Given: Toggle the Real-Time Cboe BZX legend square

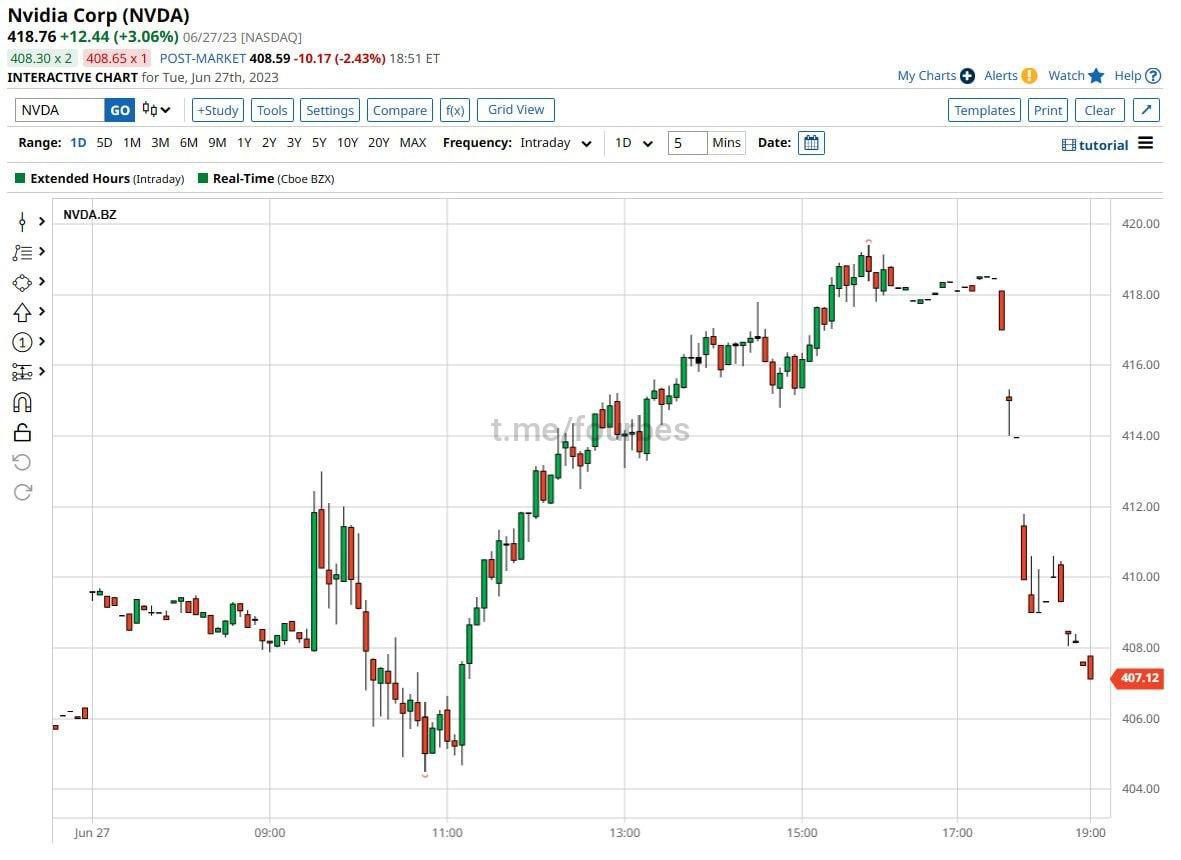Looking at the screenshot, I should [x=203, y=179].
